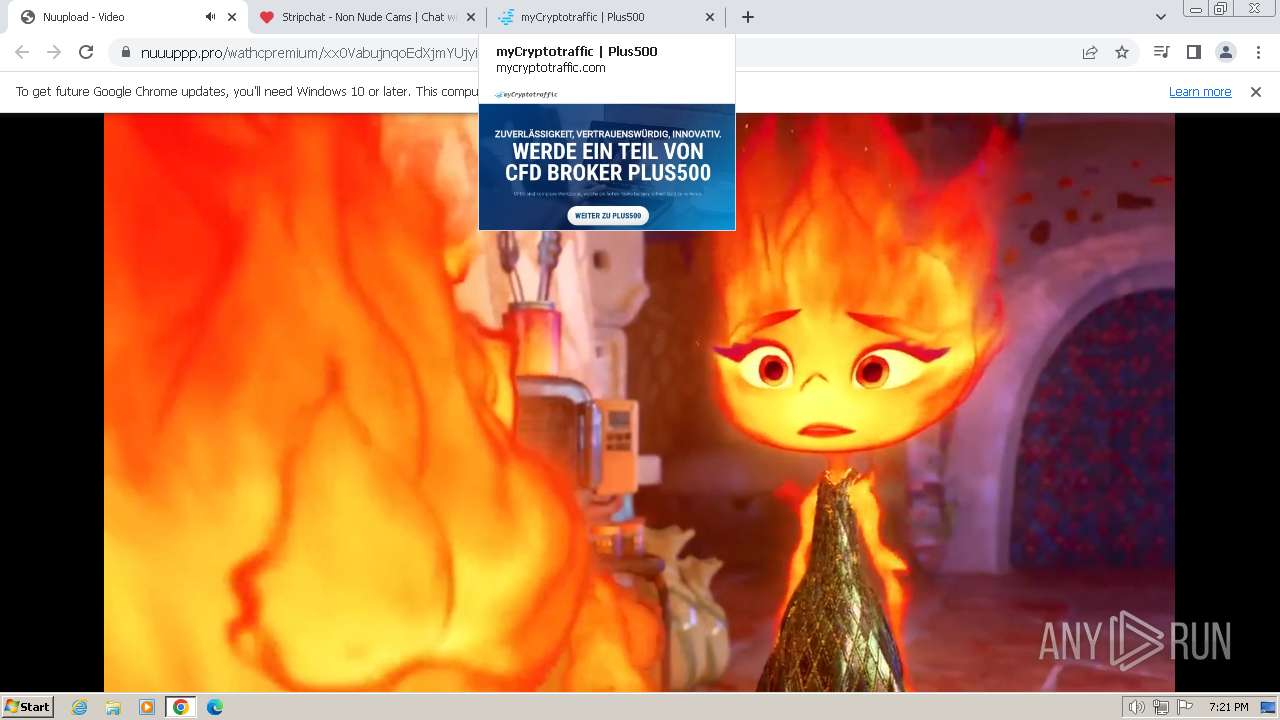Launch Internet Explorer from the taskbar
The height and width of the screenshot is (720, 1280).
tap(80, 707)
